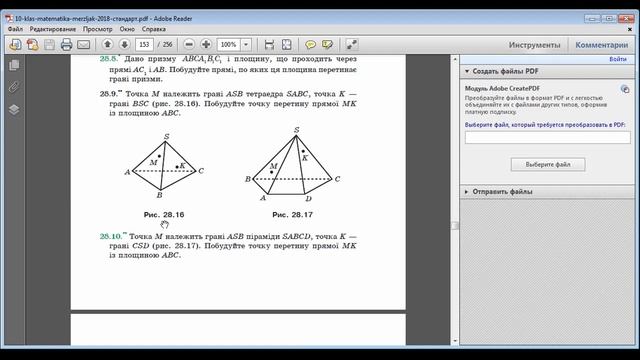
Task: Open the Инструменты pane
Action: tap(534, 45)
